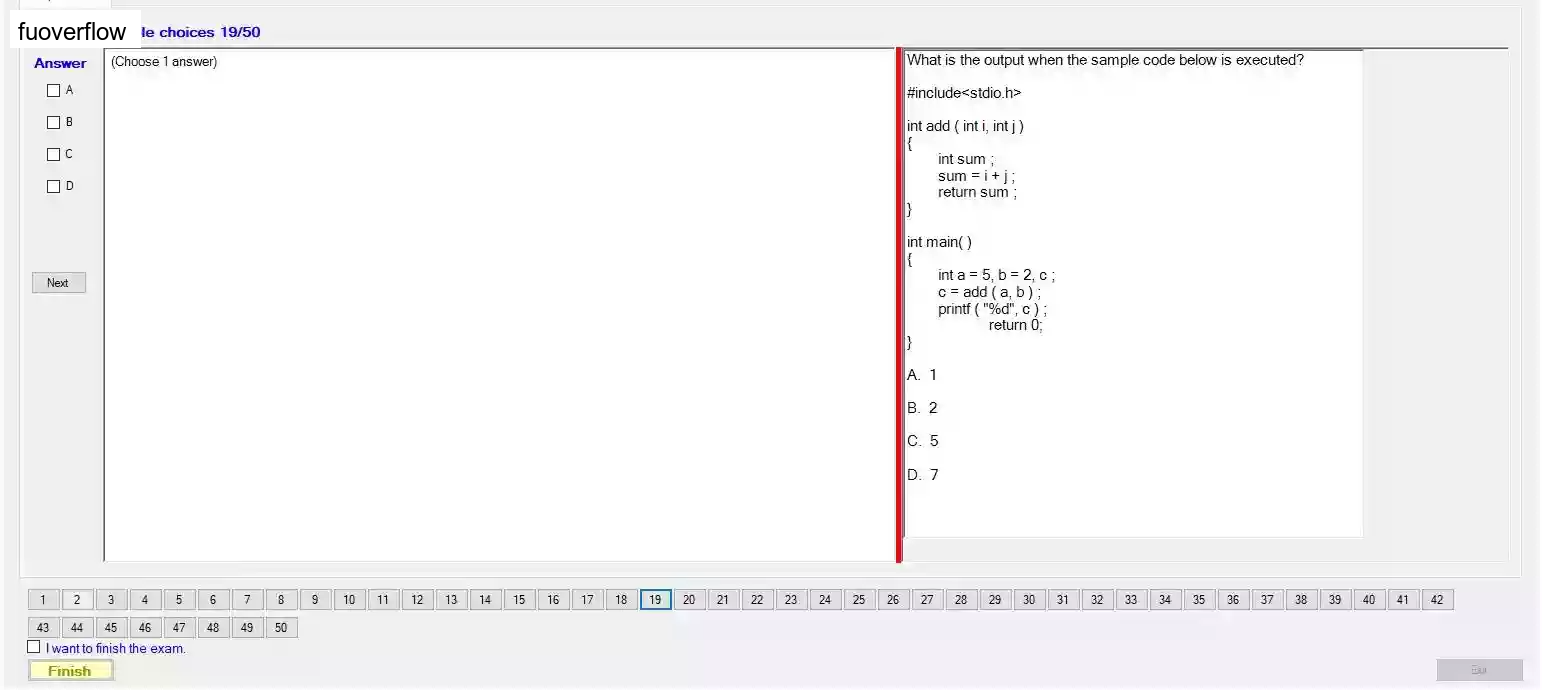Go to question 2
This screenshot has width=1542, height=690.
click(77, 600)
